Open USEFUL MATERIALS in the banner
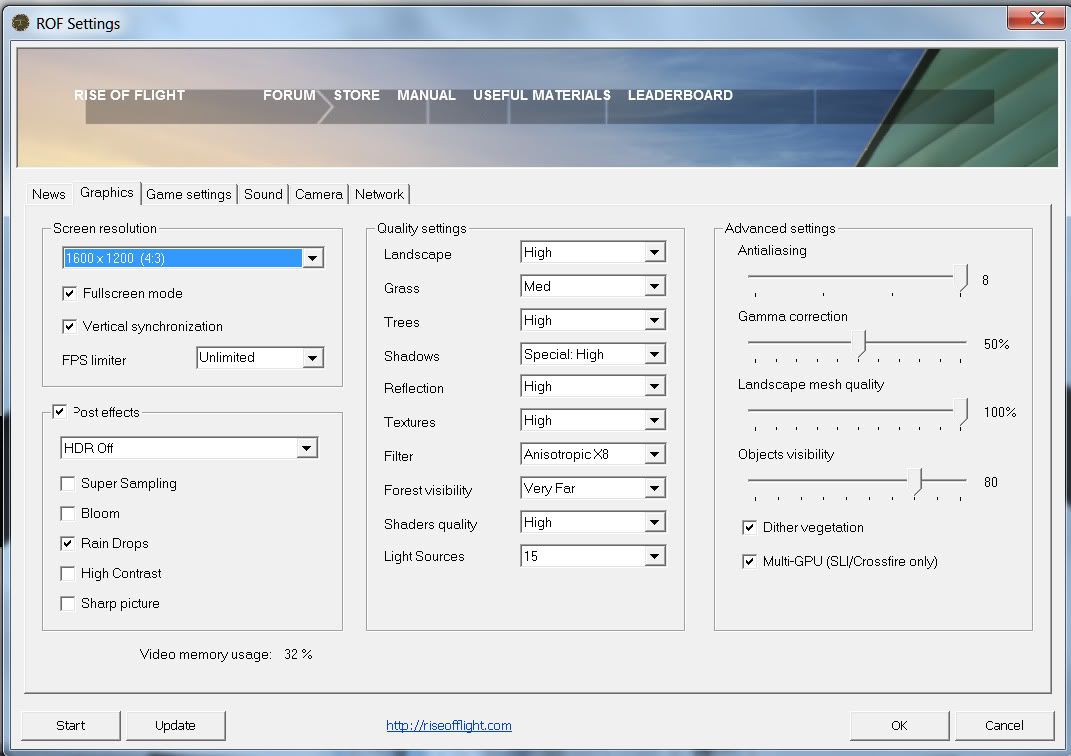This screenshot has width=1071, height=756. tap(542, 95)
